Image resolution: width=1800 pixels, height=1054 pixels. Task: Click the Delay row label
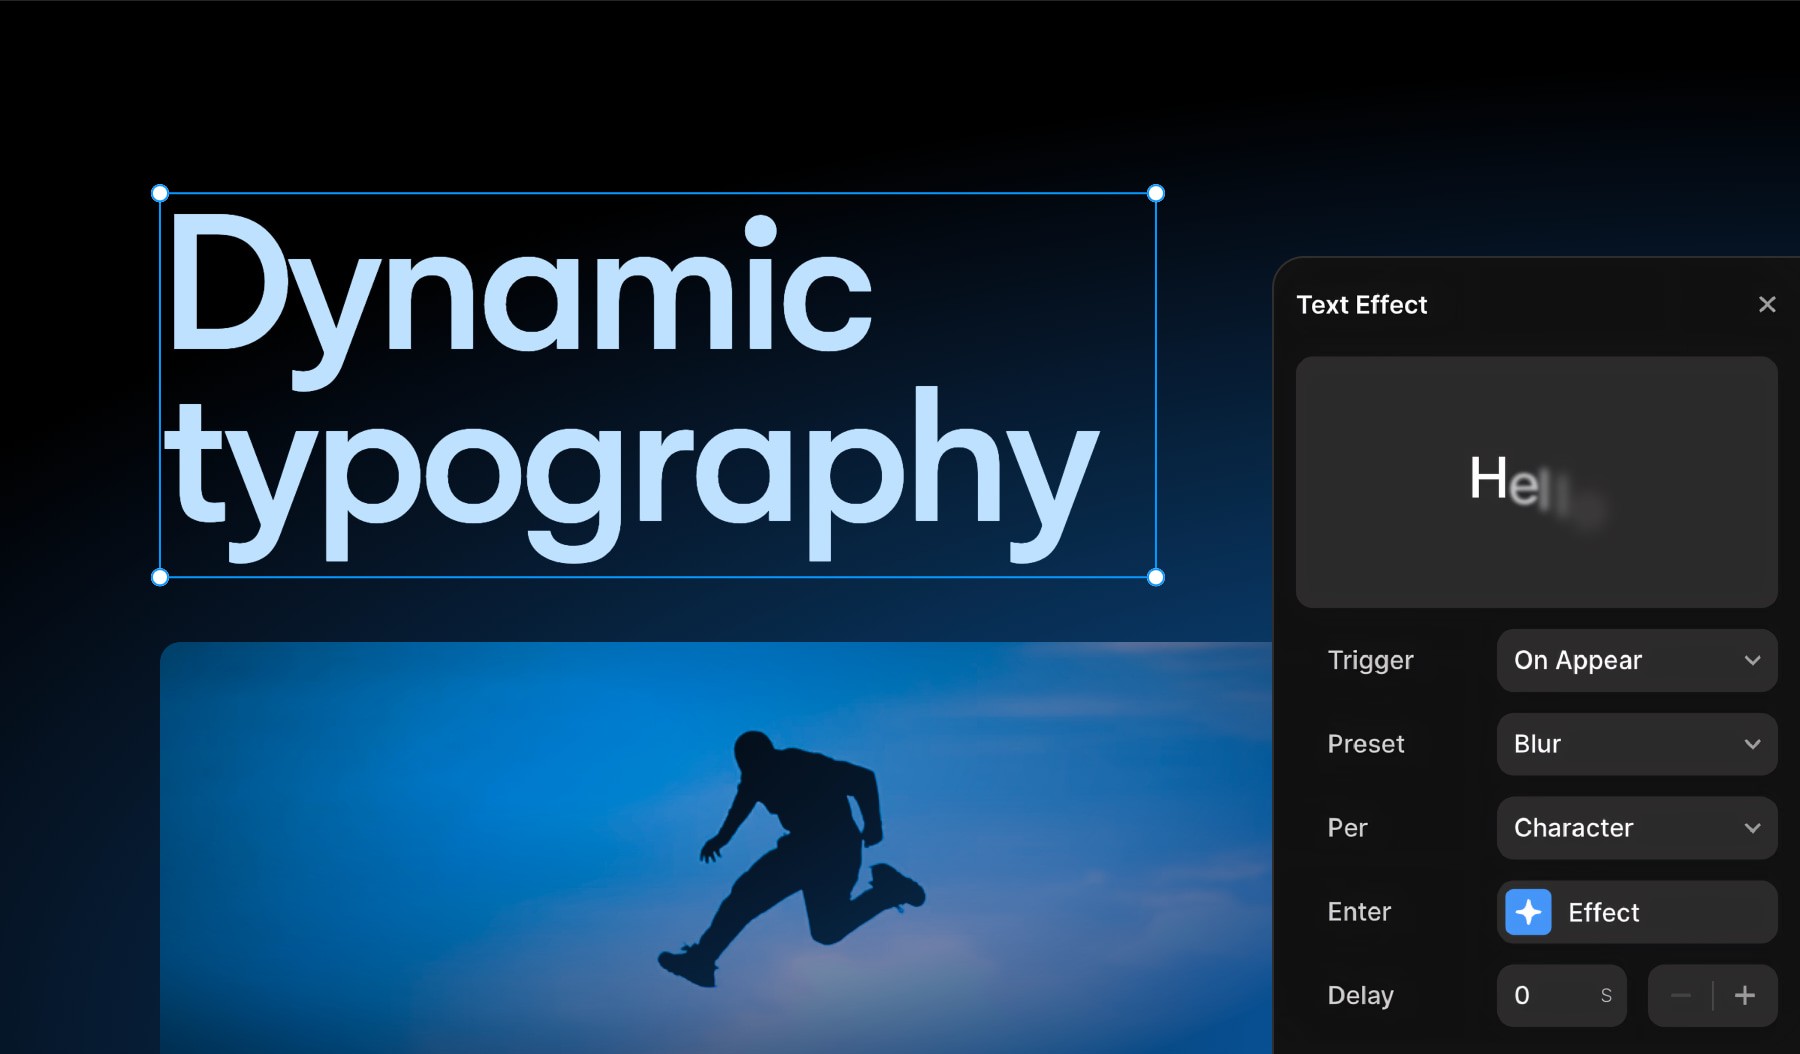pos(1360,995)
